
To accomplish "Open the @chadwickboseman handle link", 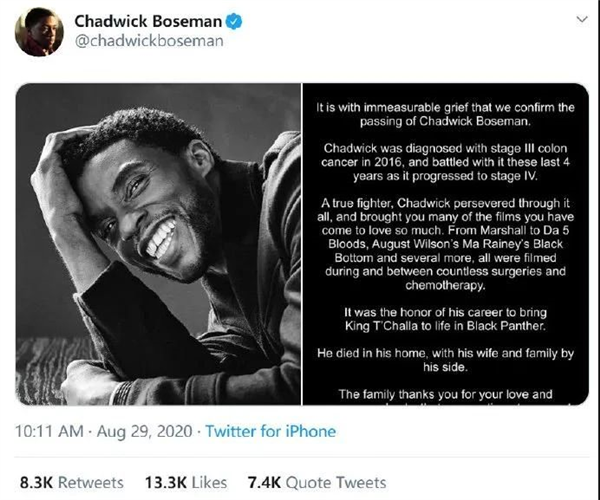I will [149, 41].
